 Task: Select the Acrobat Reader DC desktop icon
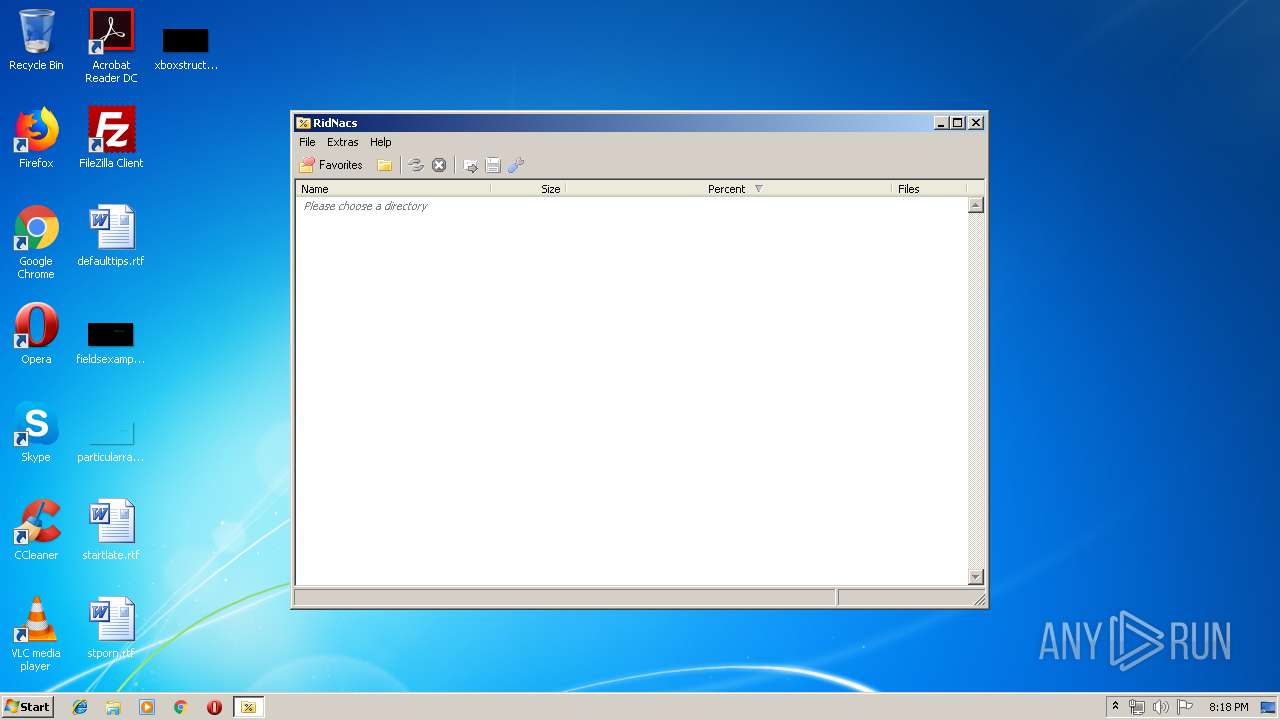click(x=111, y=46)
